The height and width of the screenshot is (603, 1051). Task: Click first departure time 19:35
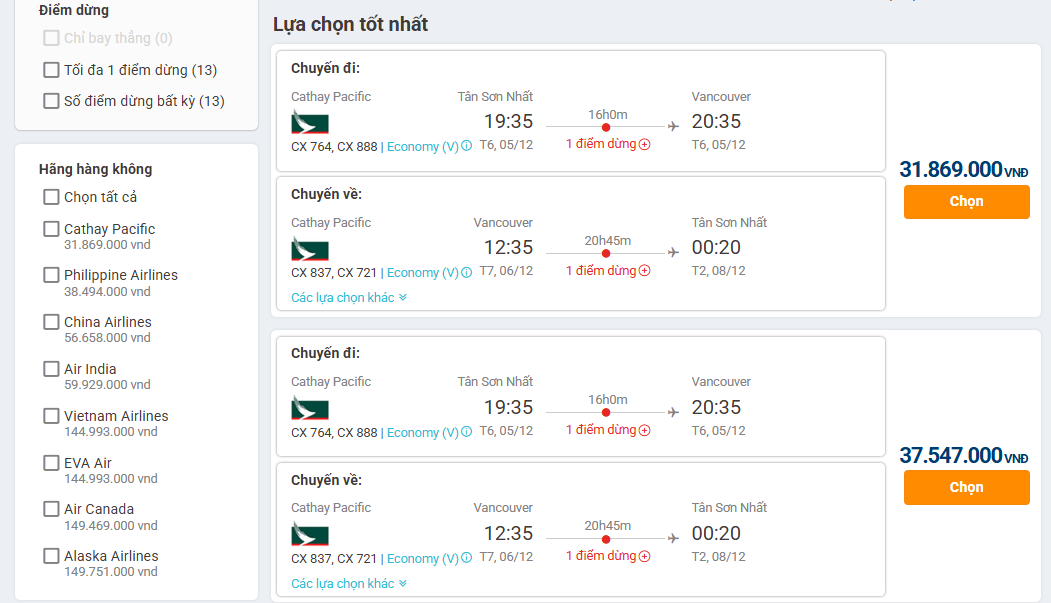click(x=508, y=122)
